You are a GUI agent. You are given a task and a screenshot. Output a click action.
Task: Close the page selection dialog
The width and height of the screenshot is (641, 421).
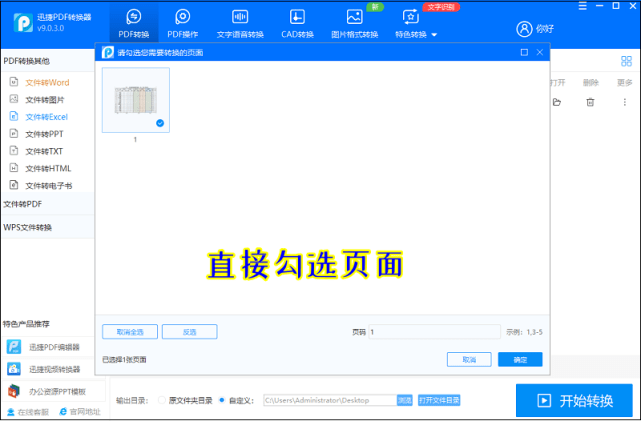pyautogui.click(x=540, y=52)
